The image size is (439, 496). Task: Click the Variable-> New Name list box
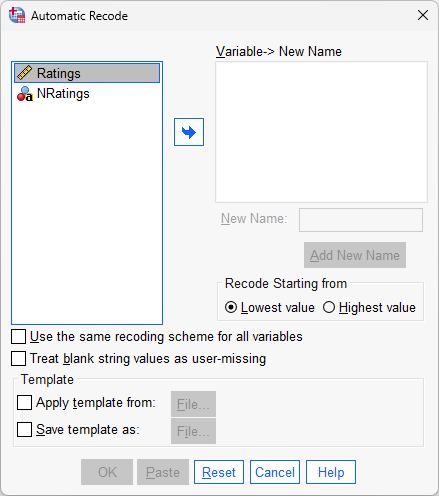321,132
